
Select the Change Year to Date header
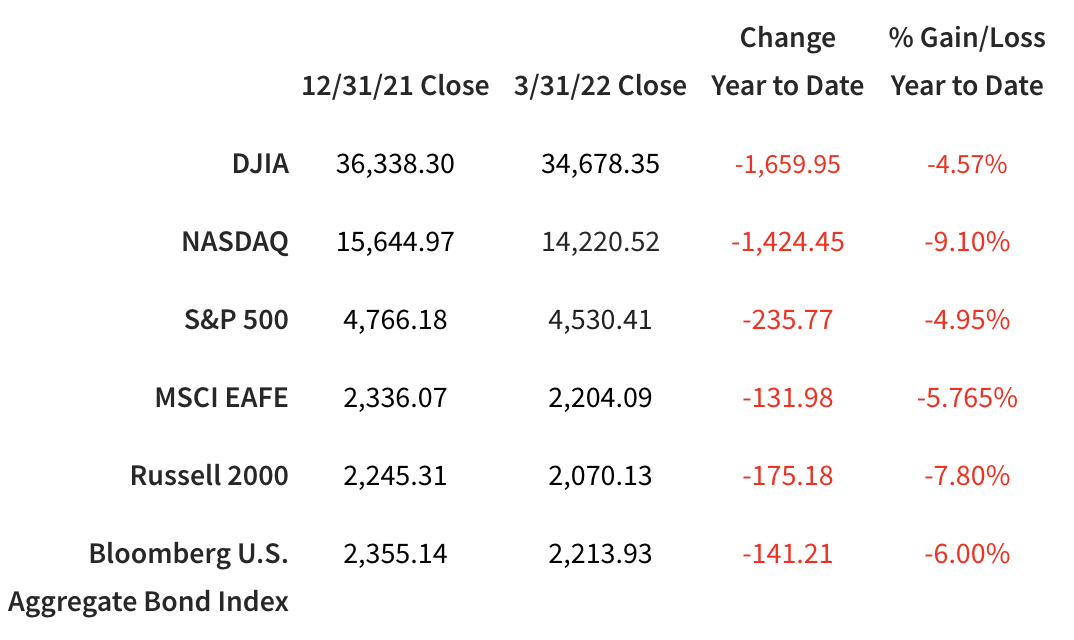click(x=787, y=62)
